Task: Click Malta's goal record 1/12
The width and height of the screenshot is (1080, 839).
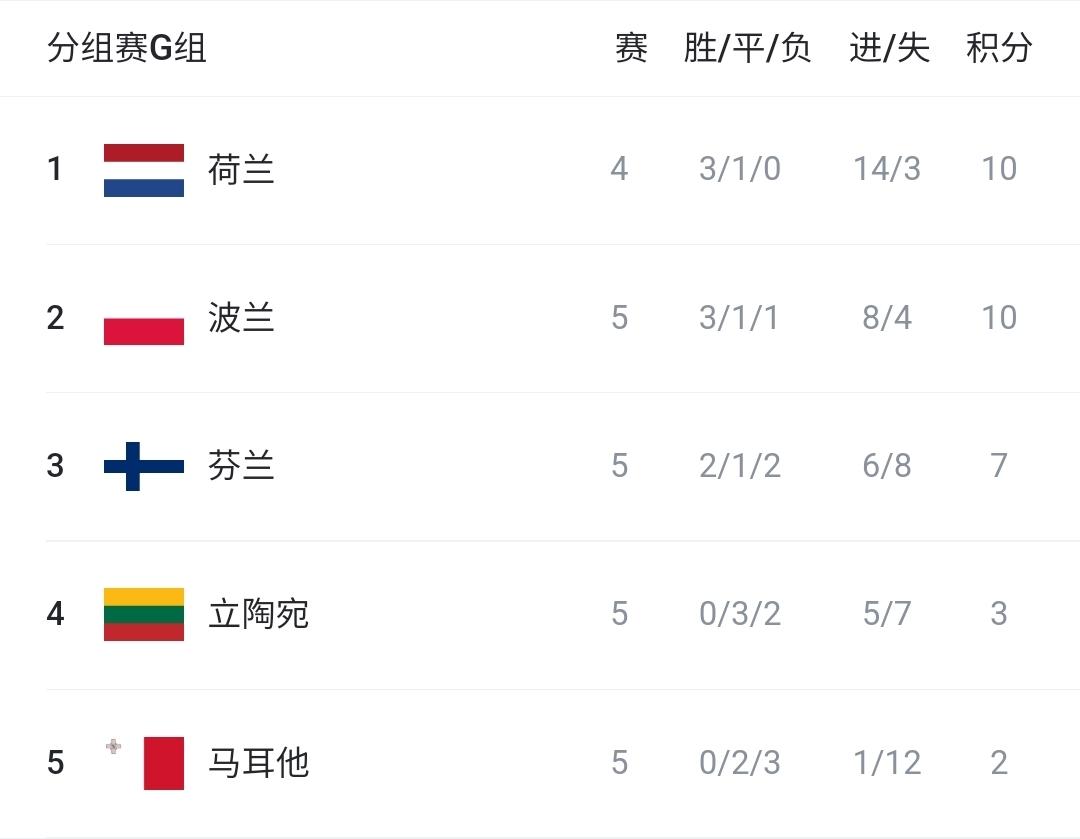Action: pyautogui.click(x=887, y=762)
